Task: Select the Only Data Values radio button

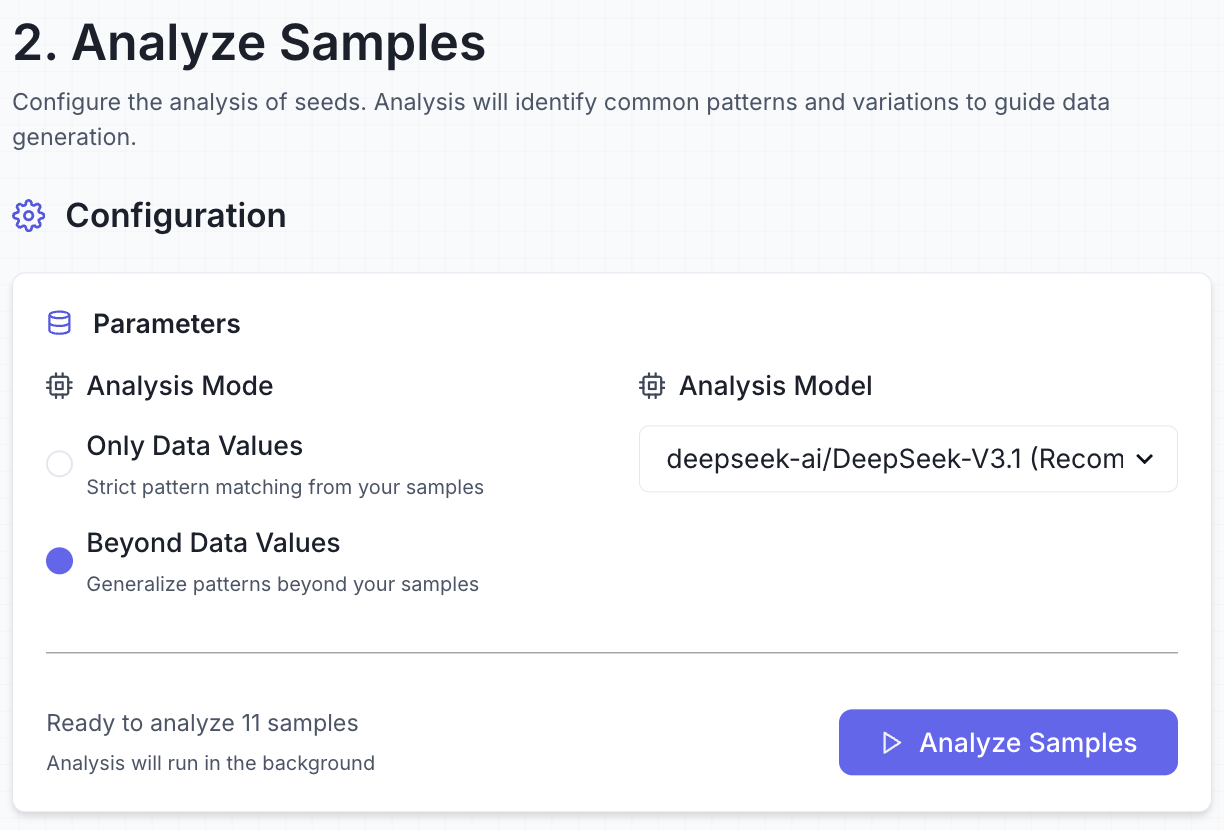Action: (x=60, y=464)
